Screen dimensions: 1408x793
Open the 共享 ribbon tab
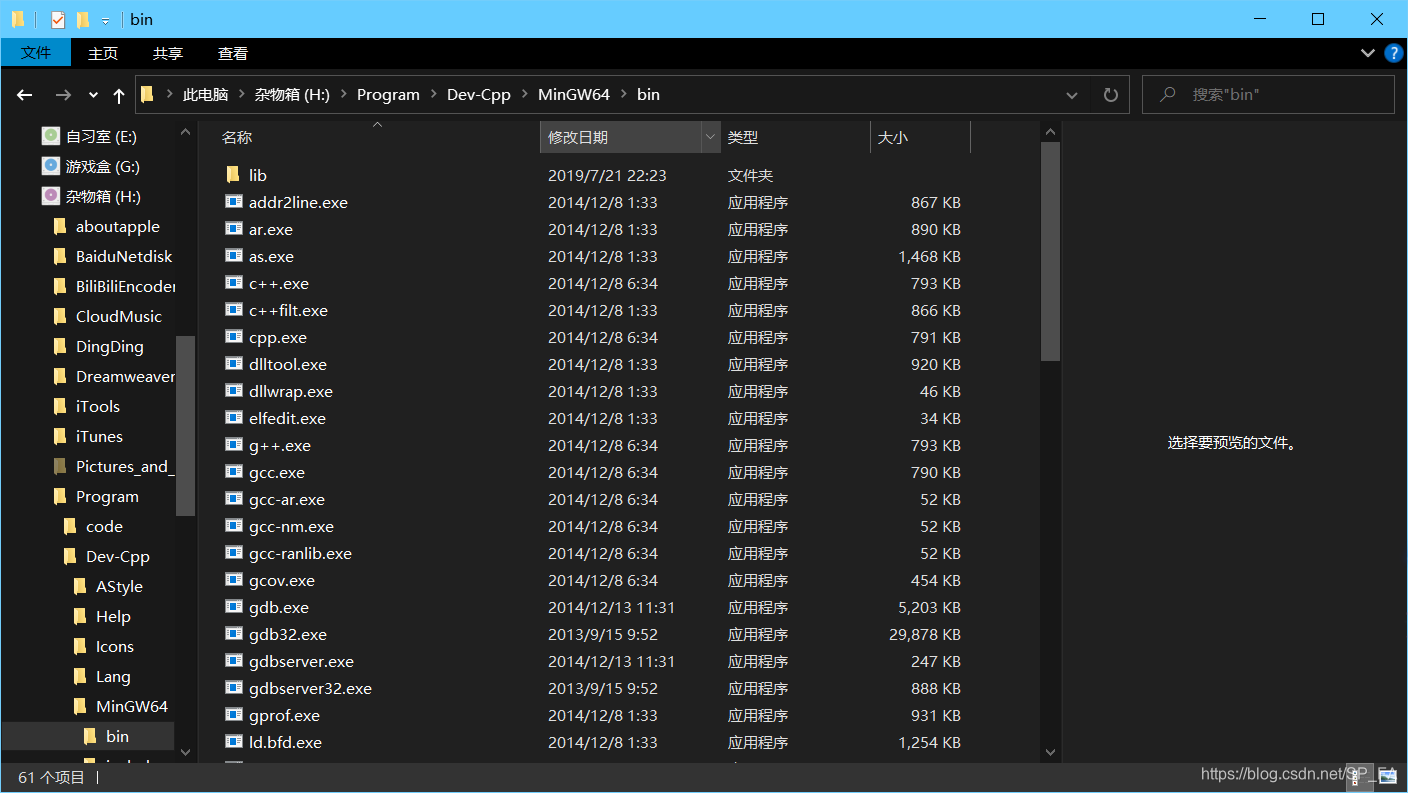[x=168, y=53]
